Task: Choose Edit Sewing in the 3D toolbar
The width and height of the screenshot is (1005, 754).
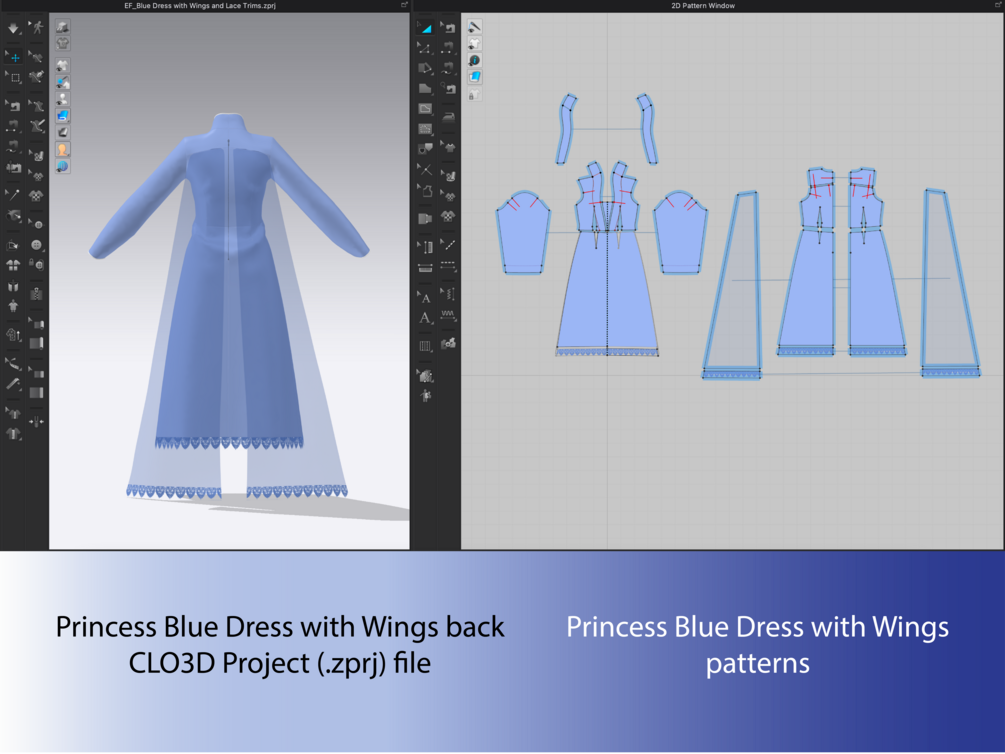Action: [x=13, y=106]
